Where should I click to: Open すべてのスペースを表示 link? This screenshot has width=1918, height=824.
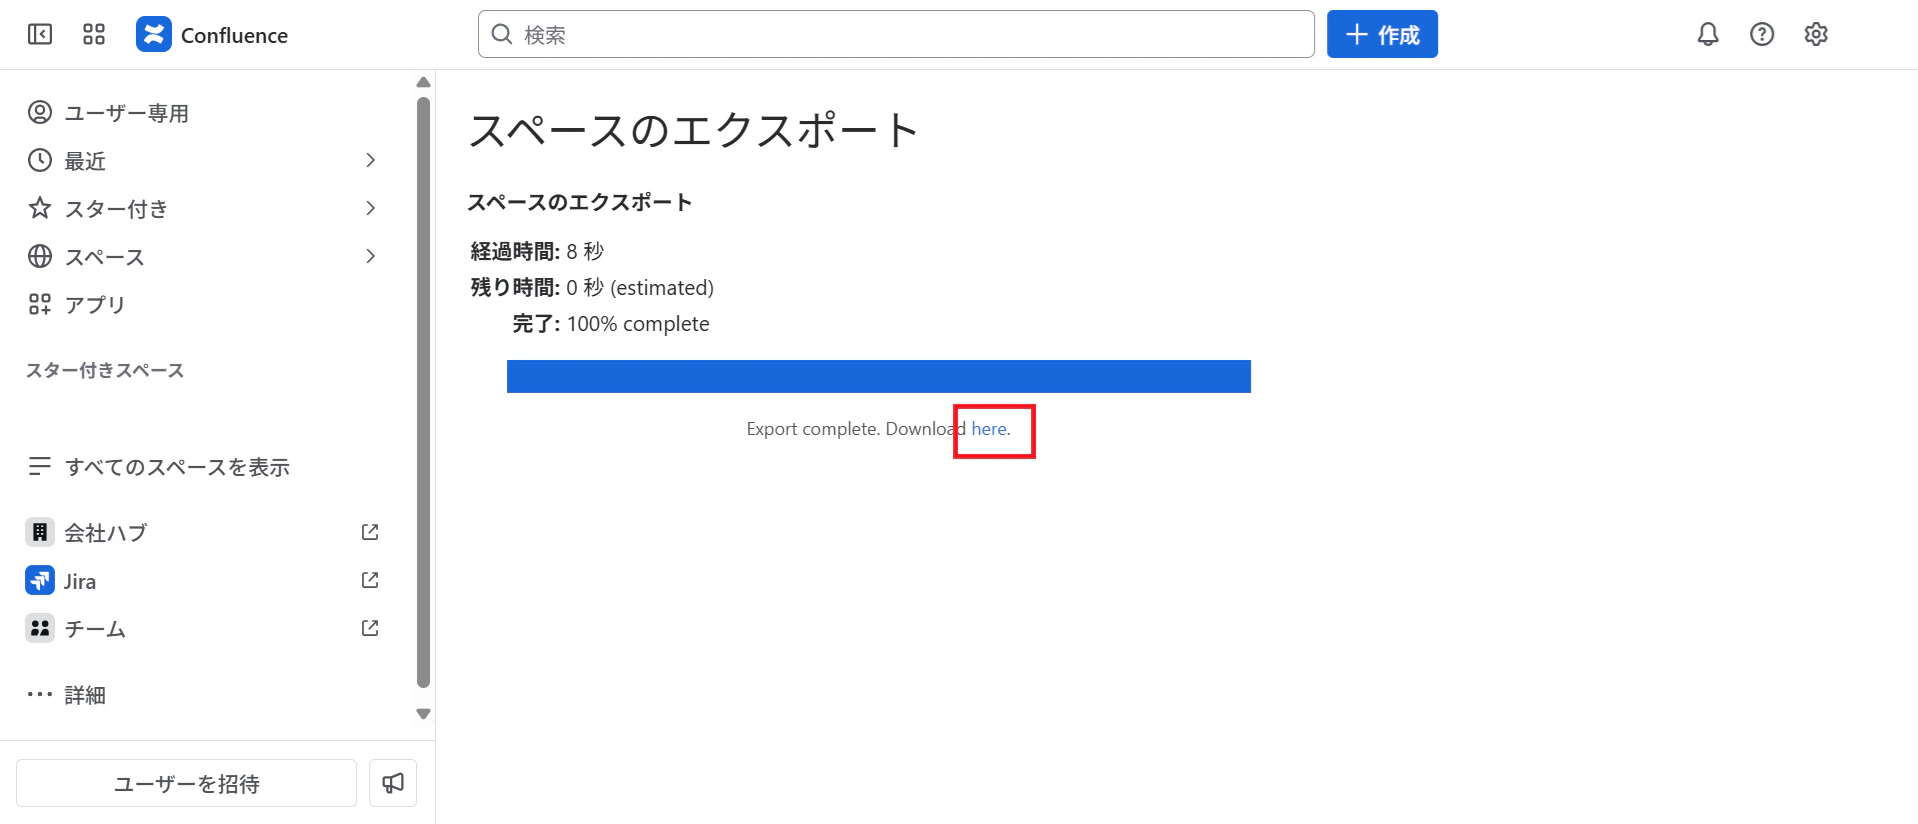(177, 467)
